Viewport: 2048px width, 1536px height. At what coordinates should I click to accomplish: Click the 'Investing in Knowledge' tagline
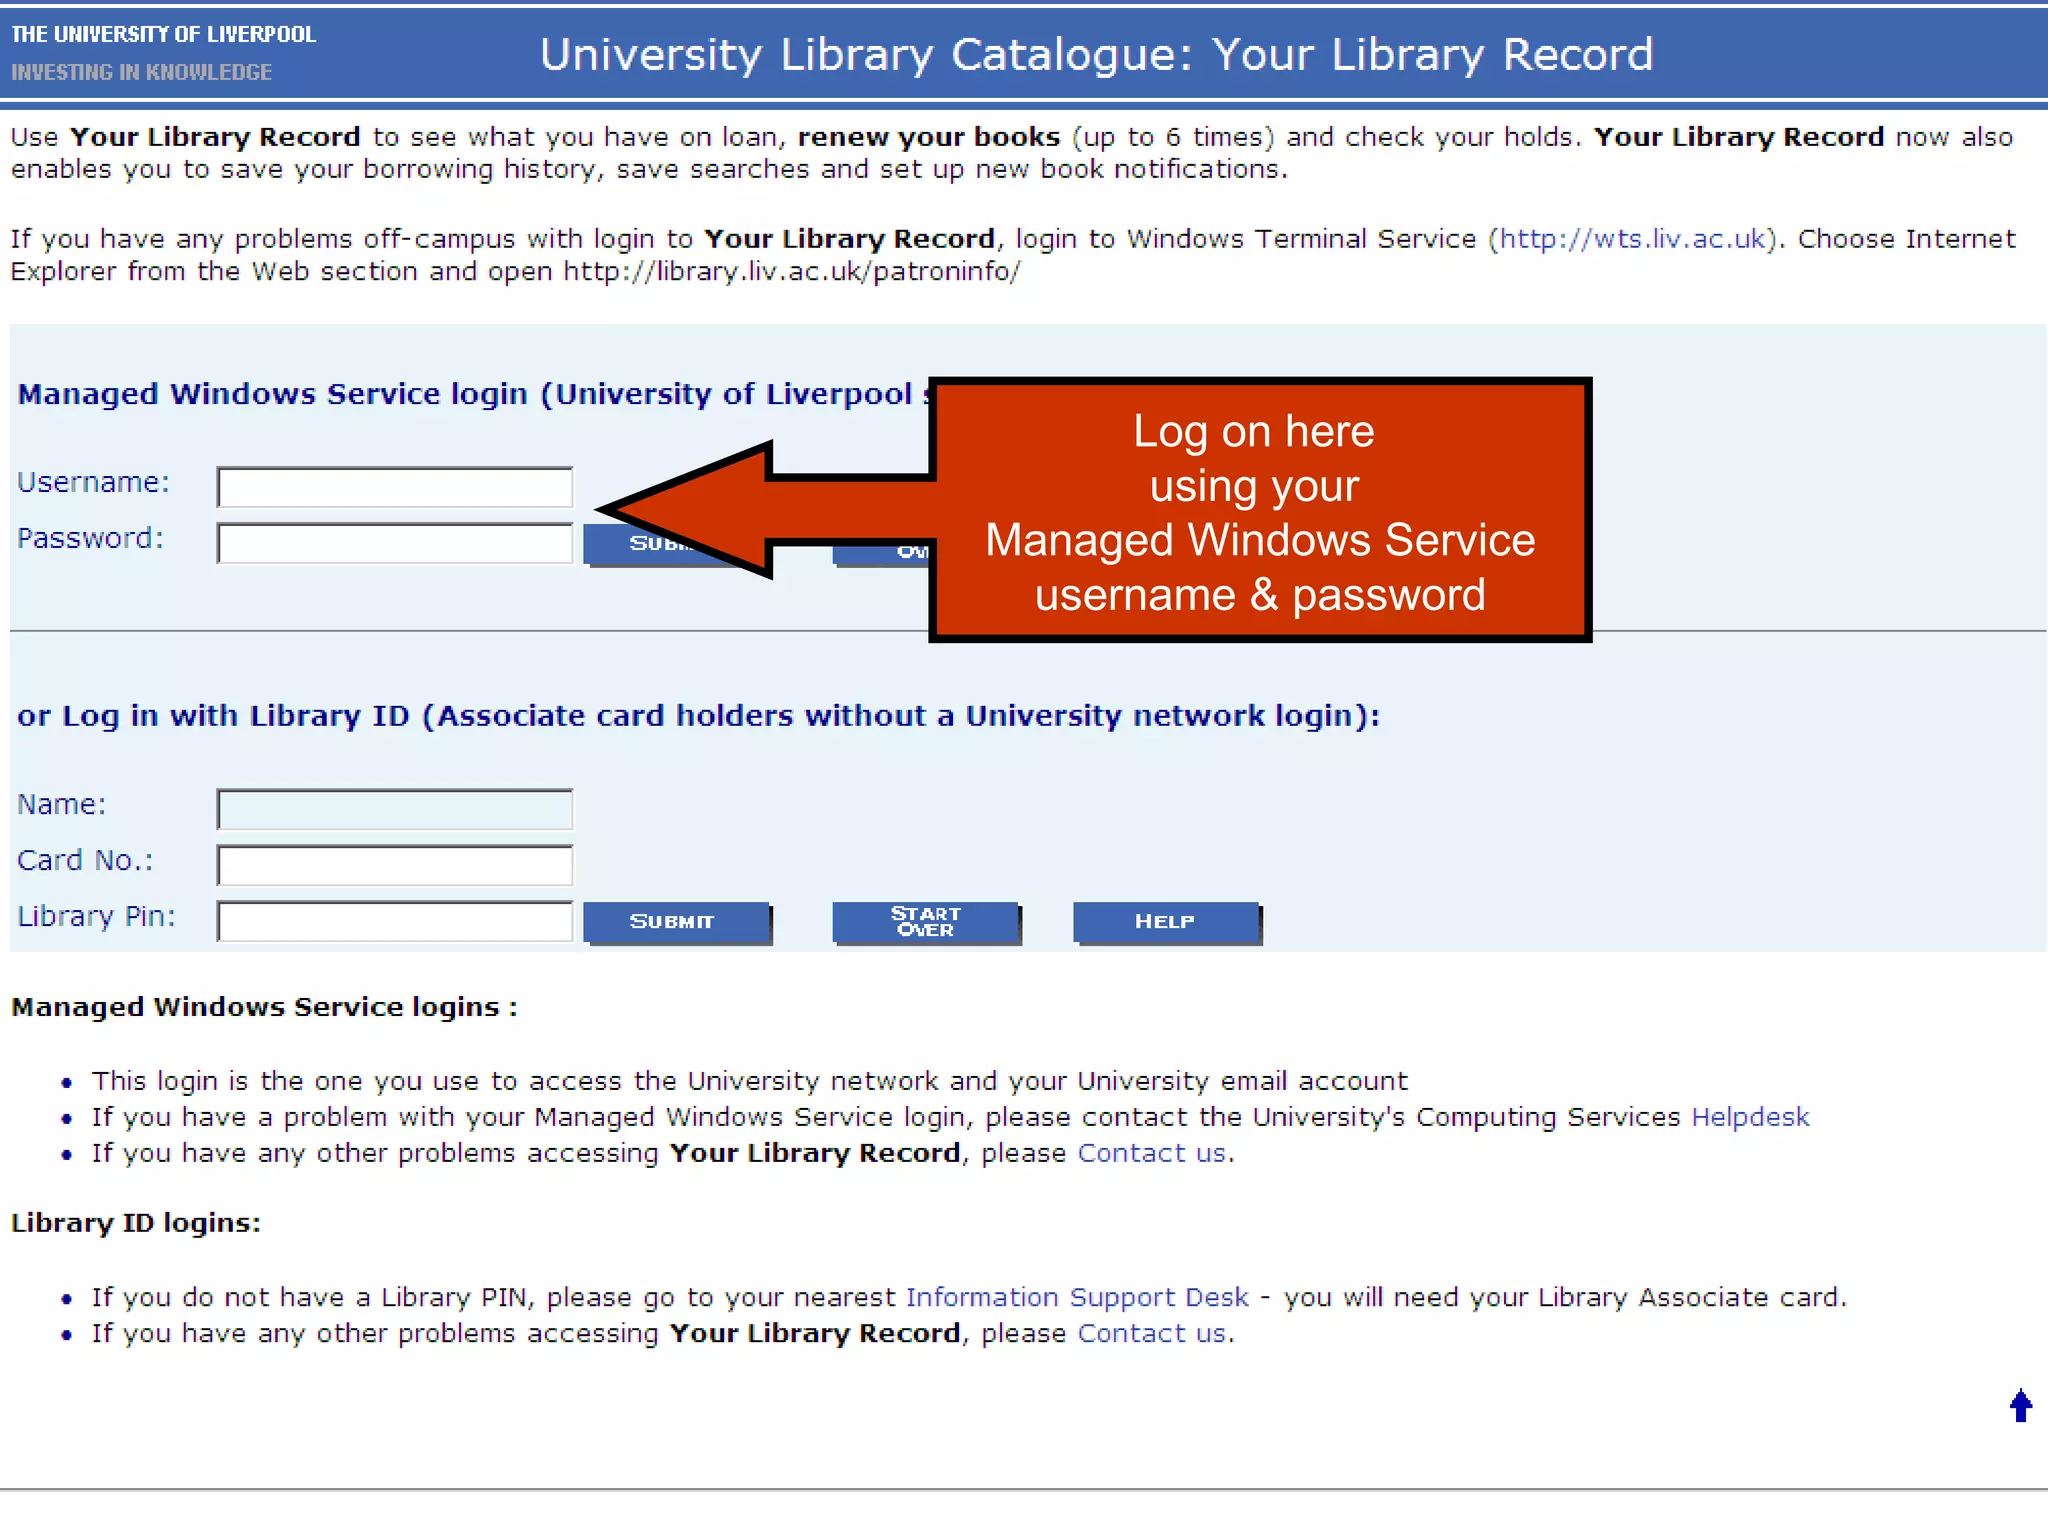142,72
